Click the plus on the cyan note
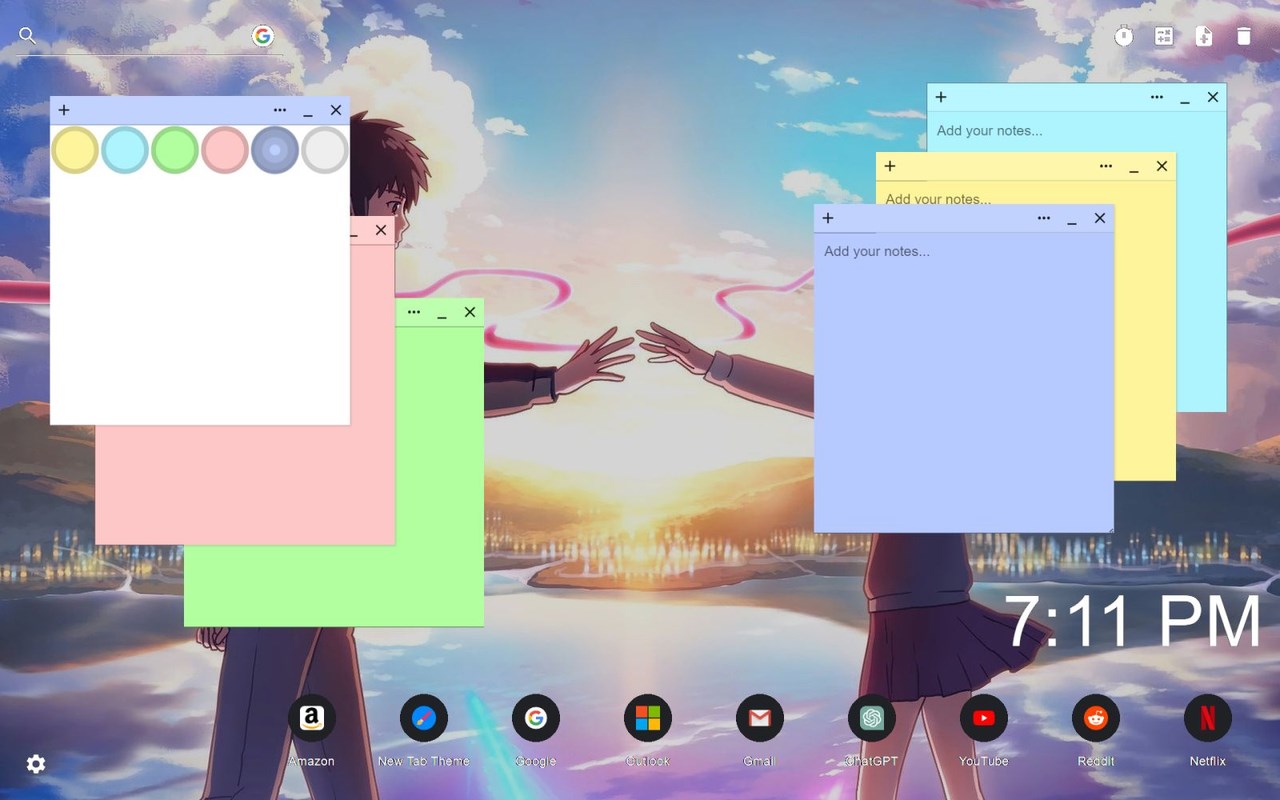The image size is (1280, 800). [x=941, y=97]
